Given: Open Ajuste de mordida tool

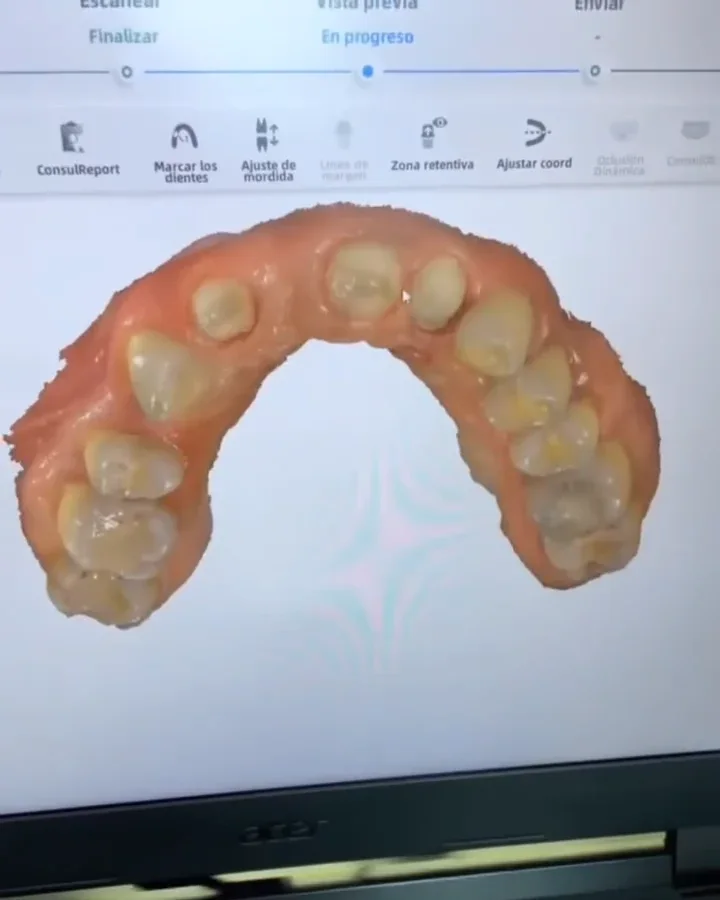Looking at the screenshot, I should click(268, 150).
